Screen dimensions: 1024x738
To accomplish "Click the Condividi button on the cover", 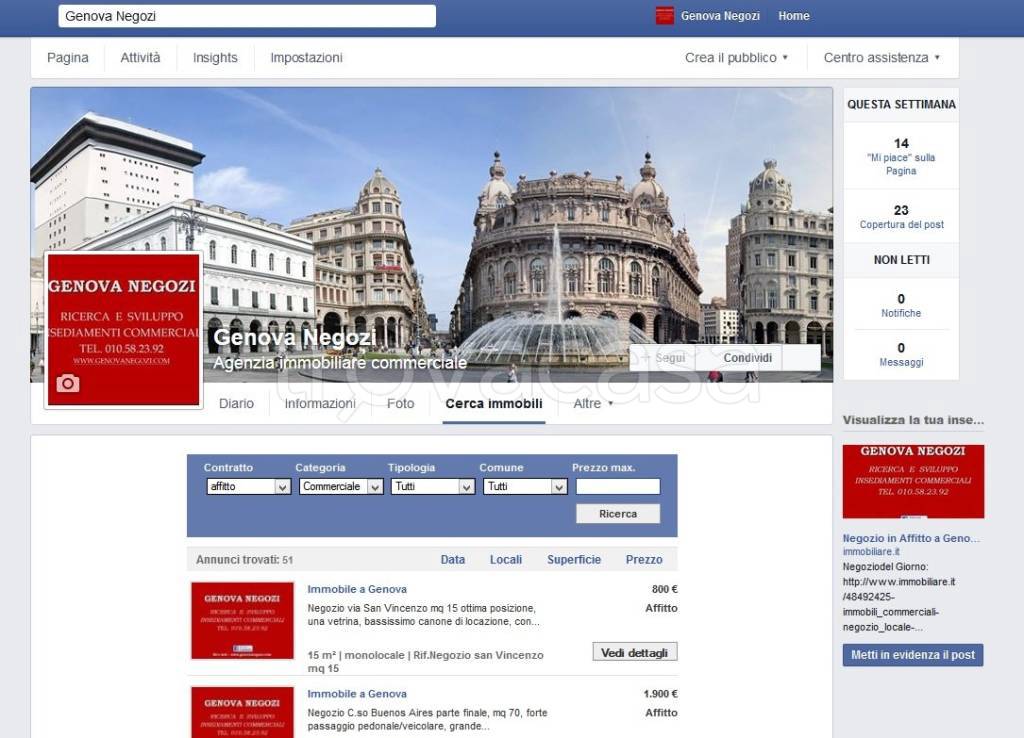I will pos(748,358).
